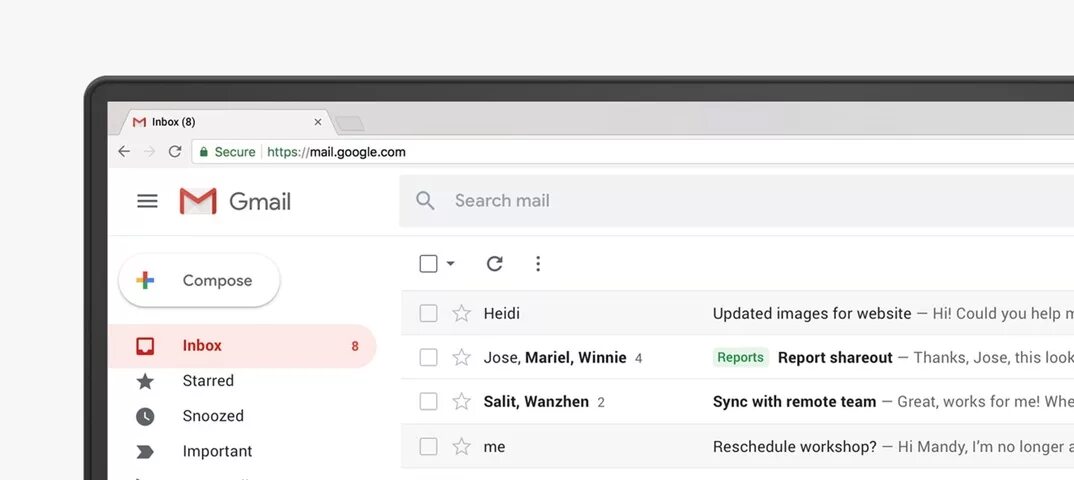Screen dimensions: 1074x480
Task: Check the box for Heidi's email
Action: click(x=428, y=314)
